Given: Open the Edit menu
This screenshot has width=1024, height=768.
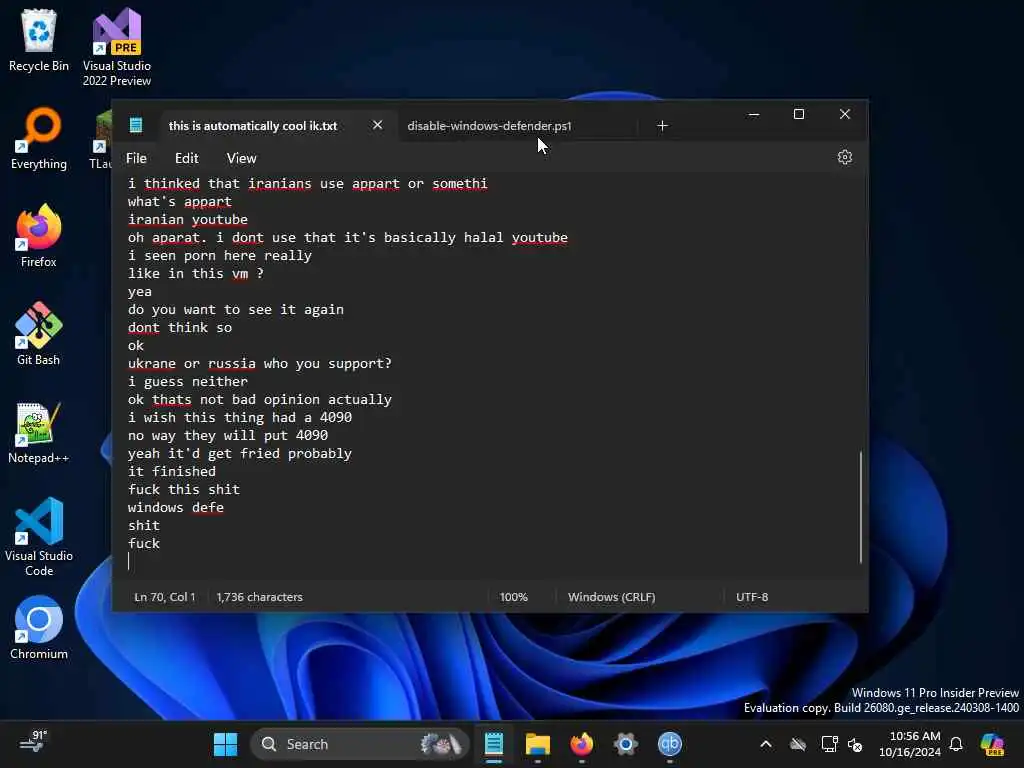Looking at the screenshot, I should pyautogui.click(x=186, y=158).
